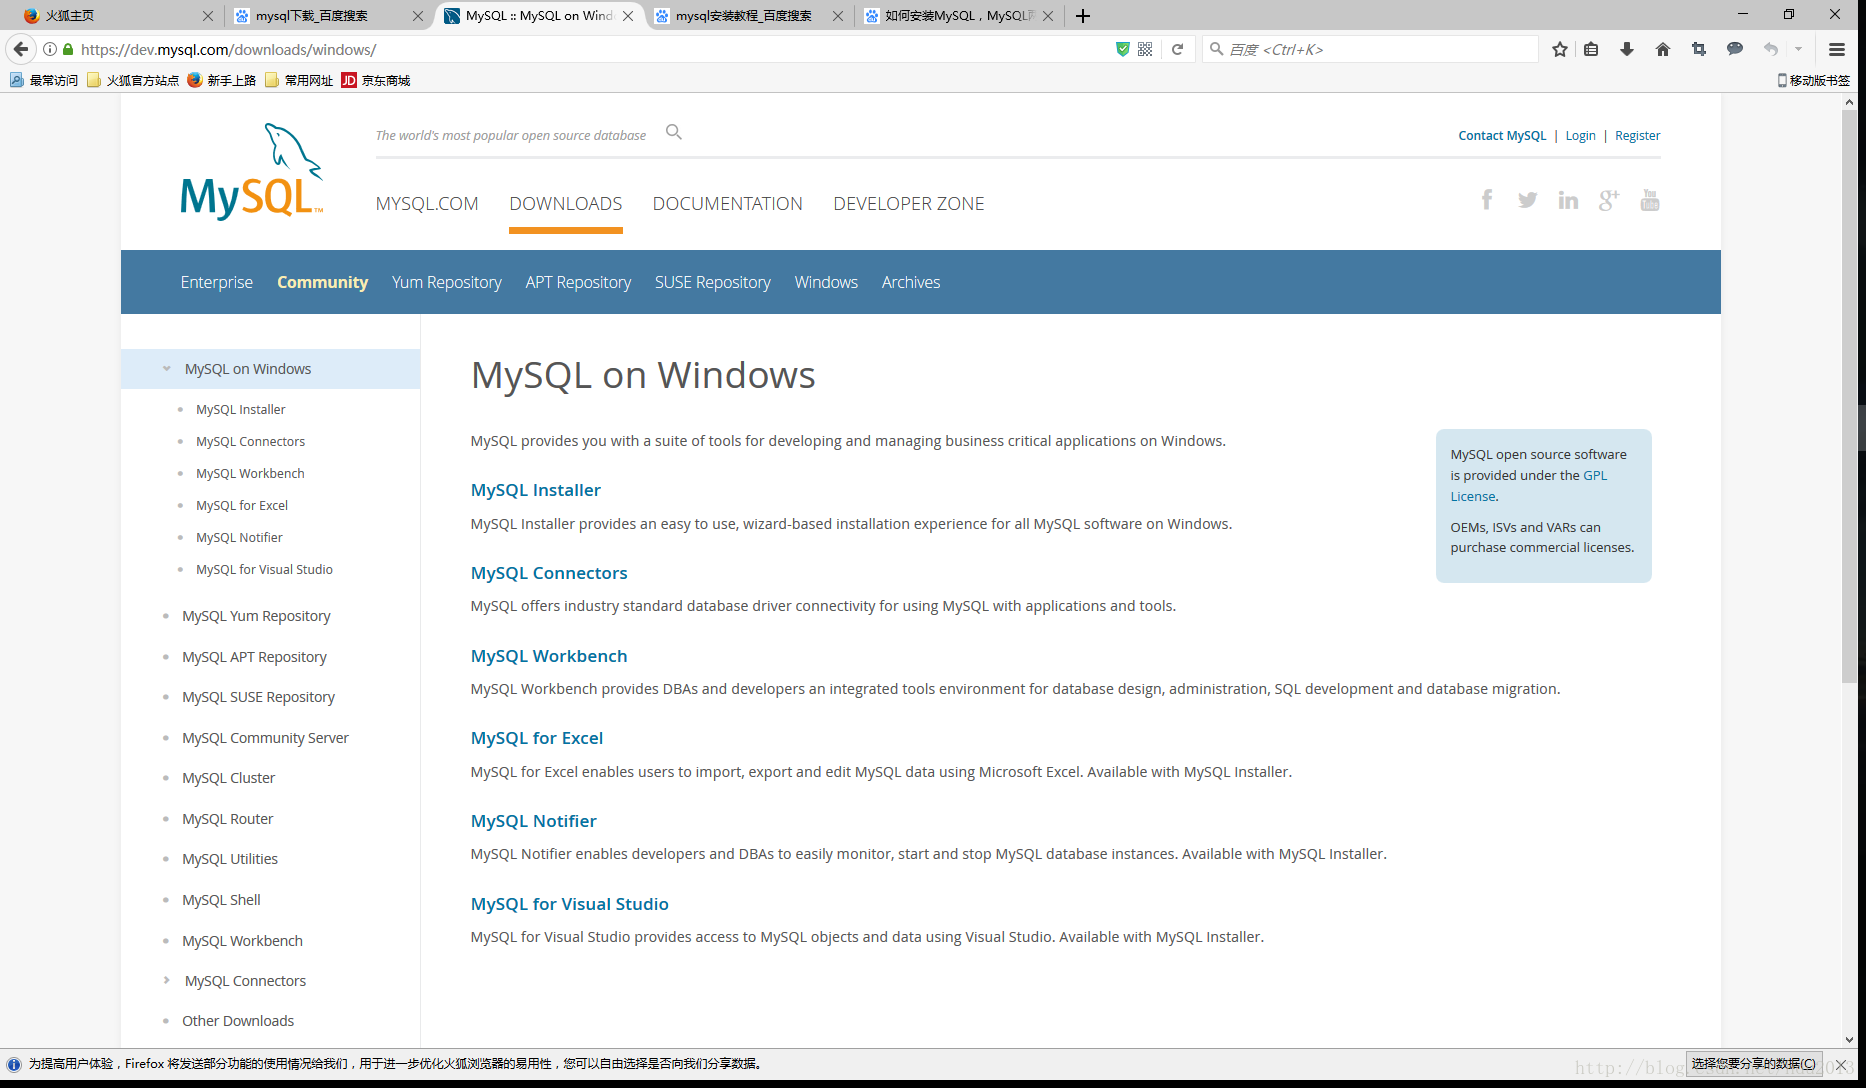1866x1088 pixels.
Task: Bookmark this page with star icon
Action: [x=1560, y=49]
